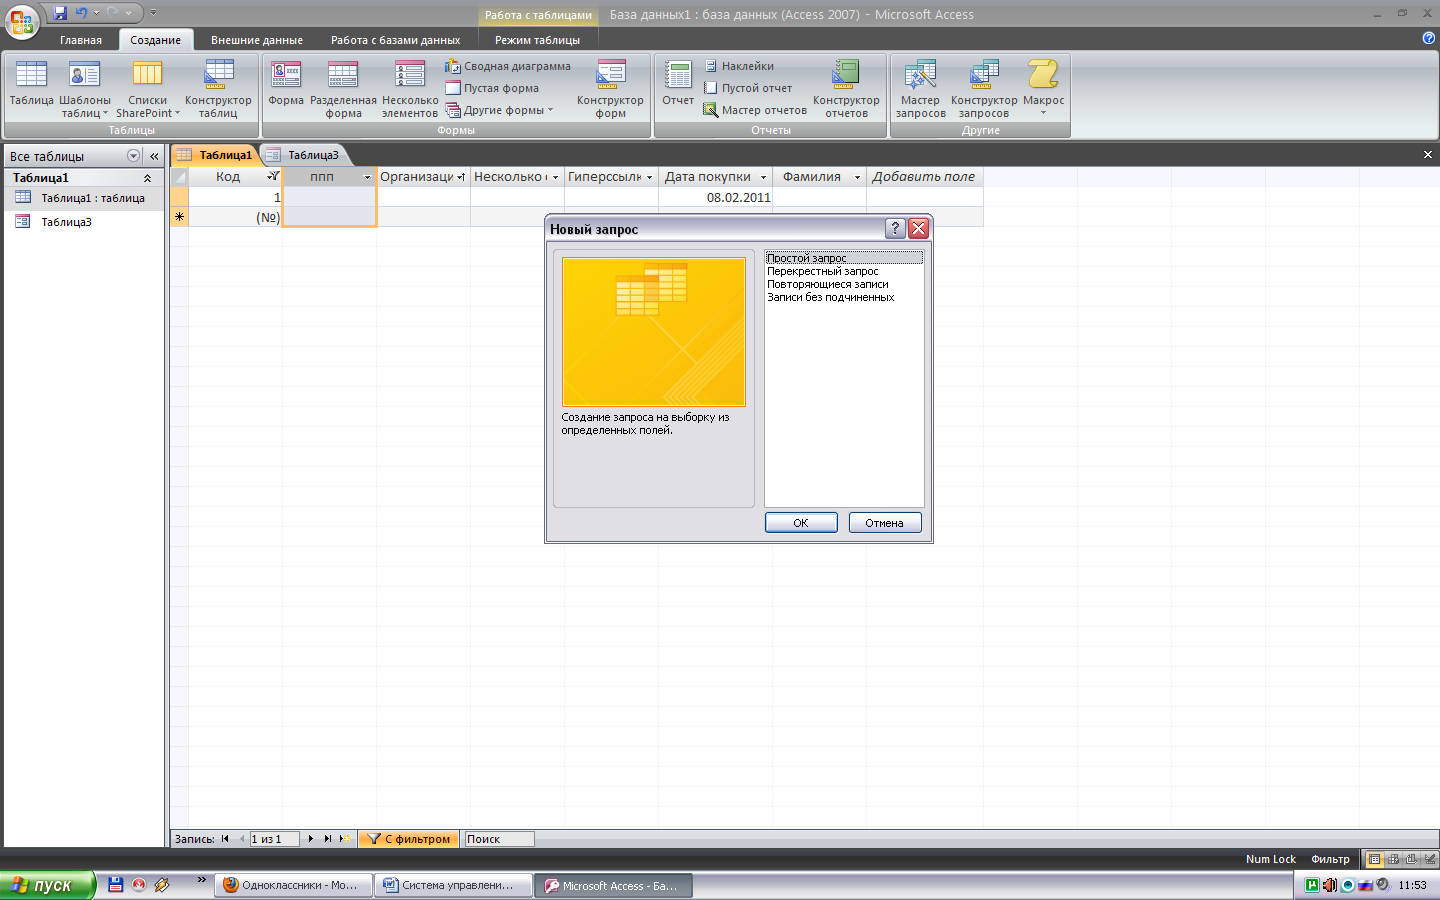Image resolution: width=1440 pixels, height=900 pixels.
Task: Switch to the Внешние данные ribbon tab
Action: click(x=257, y=40)
